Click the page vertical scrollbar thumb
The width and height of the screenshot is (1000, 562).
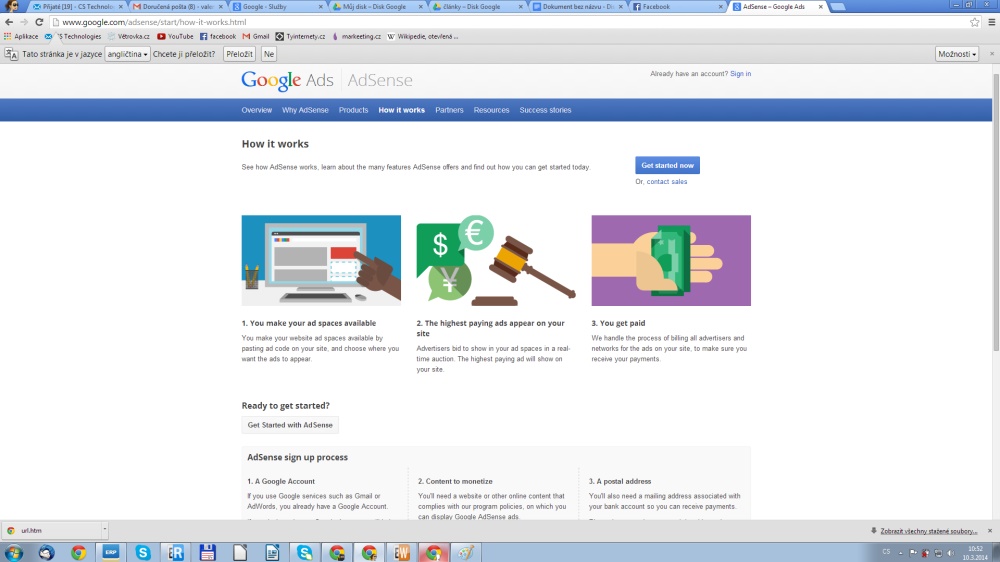pyautogui.click(x=996, y=211)
